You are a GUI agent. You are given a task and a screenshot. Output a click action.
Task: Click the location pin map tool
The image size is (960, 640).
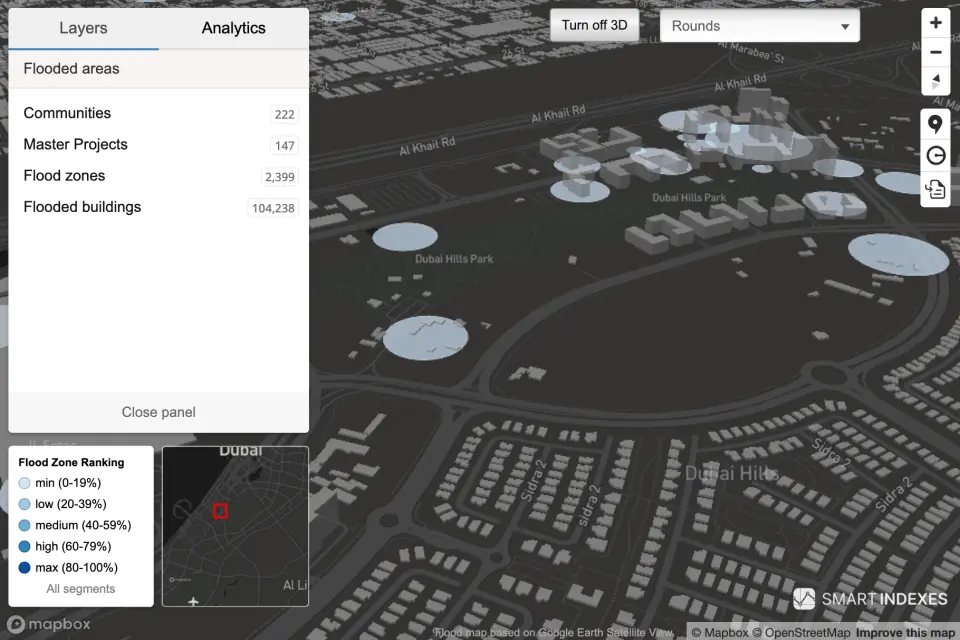(x=936, y=124)
